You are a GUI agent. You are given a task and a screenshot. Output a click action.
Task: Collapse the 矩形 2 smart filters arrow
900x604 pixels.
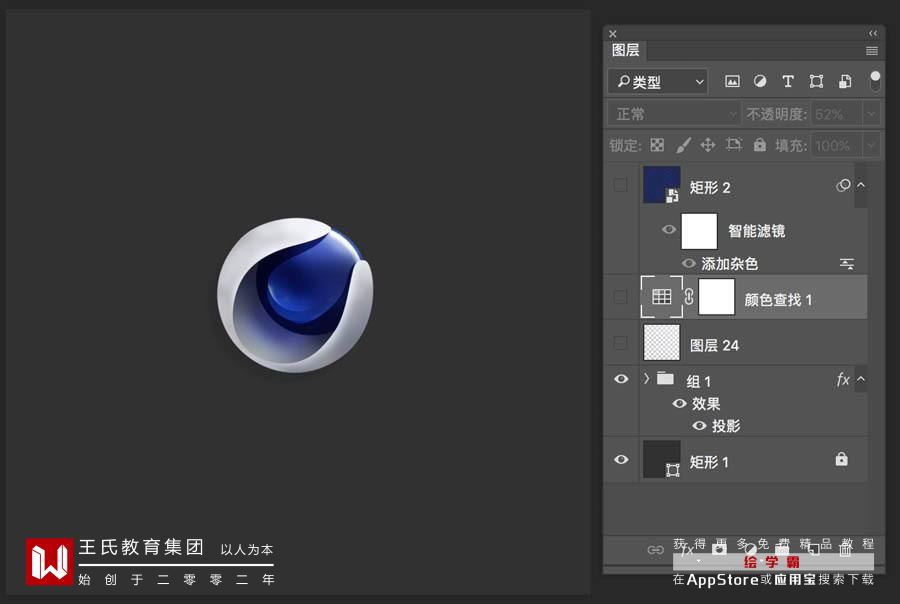point(860,185)
